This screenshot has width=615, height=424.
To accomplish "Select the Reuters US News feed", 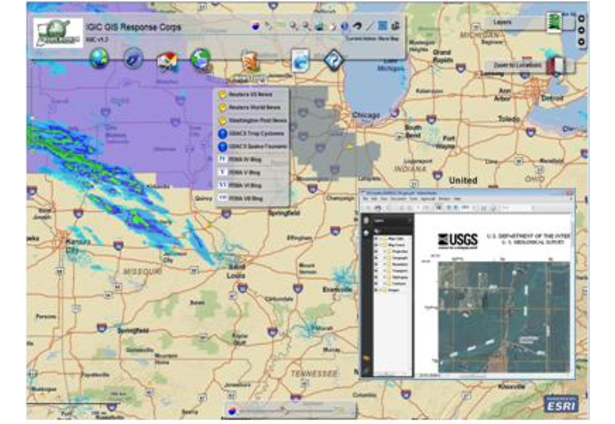I will (x=252, y=95).
